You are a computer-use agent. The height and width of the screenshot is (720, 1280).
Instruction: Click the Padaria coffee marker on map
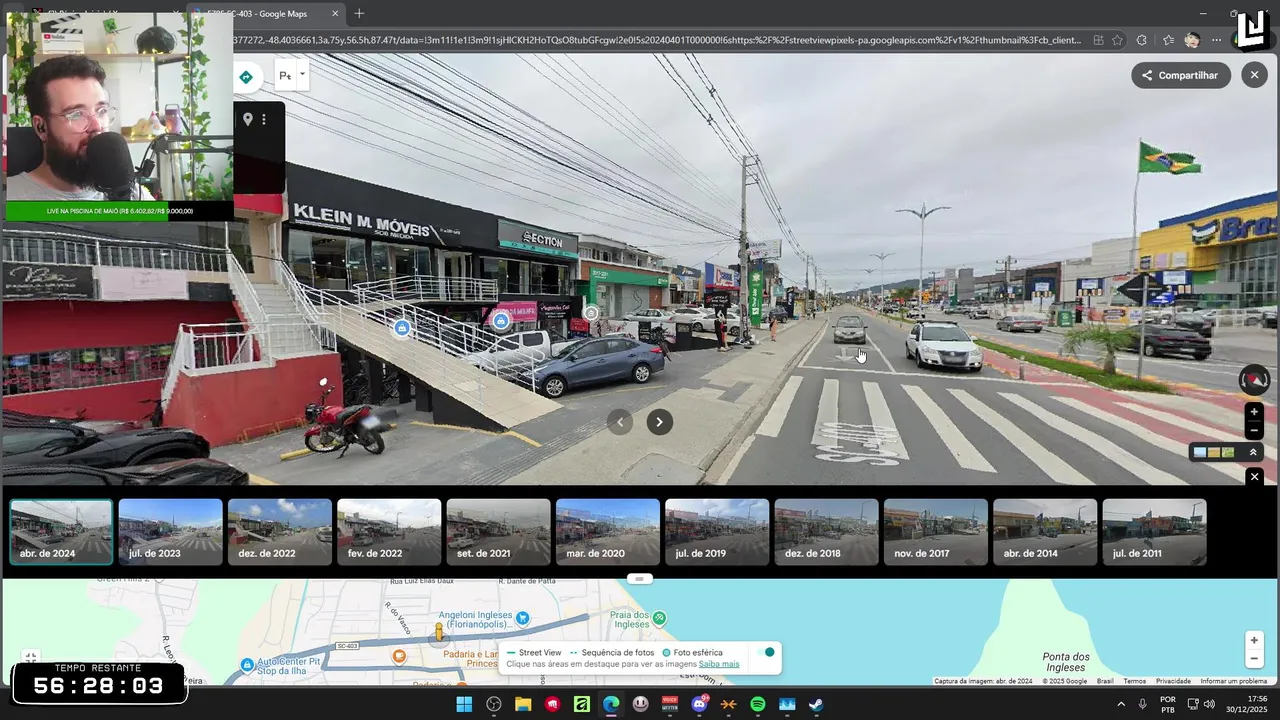[399, 657]
